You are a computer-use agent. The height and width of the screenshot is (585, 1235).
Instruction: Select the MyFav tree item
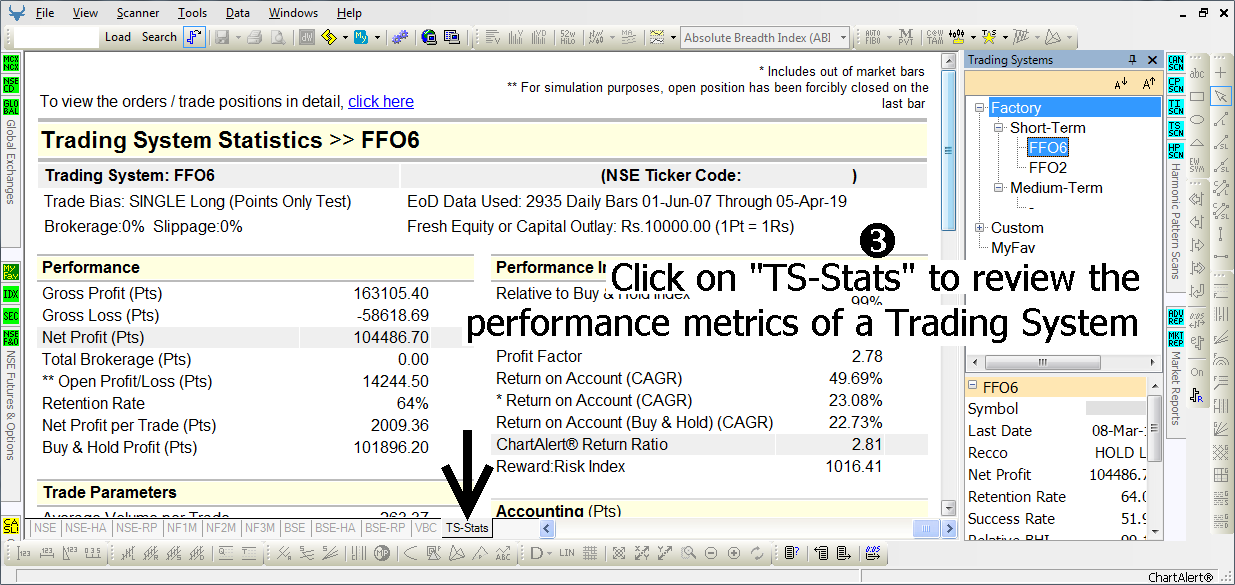1013,247
